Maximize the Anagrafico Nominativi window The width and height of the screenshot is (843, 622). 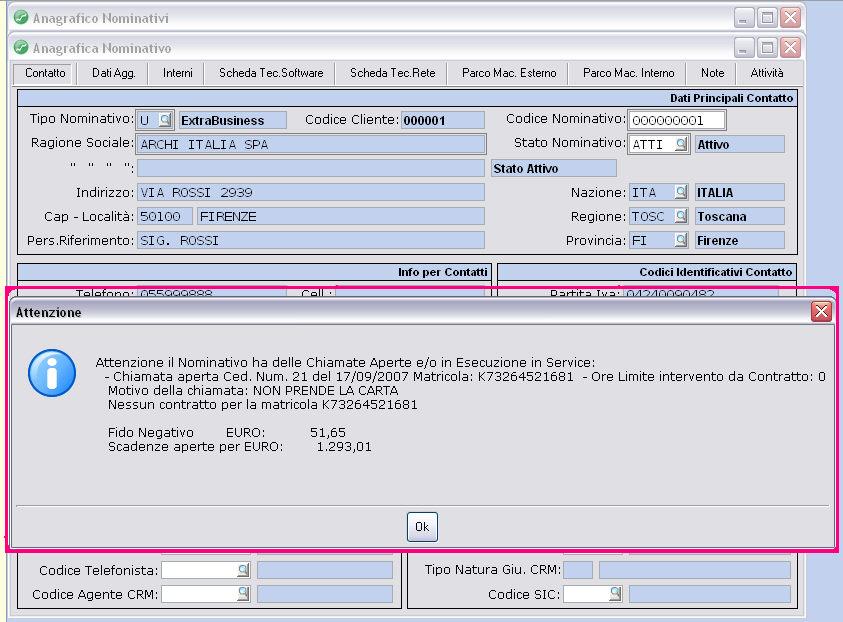pos(767,18)
